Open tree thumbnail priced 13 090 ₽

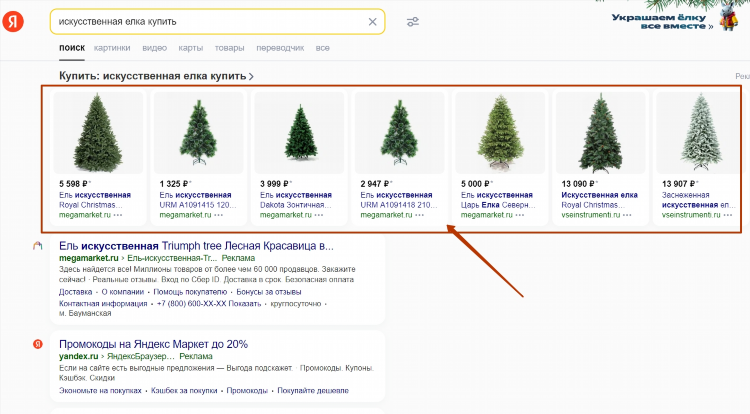point(600,133)
